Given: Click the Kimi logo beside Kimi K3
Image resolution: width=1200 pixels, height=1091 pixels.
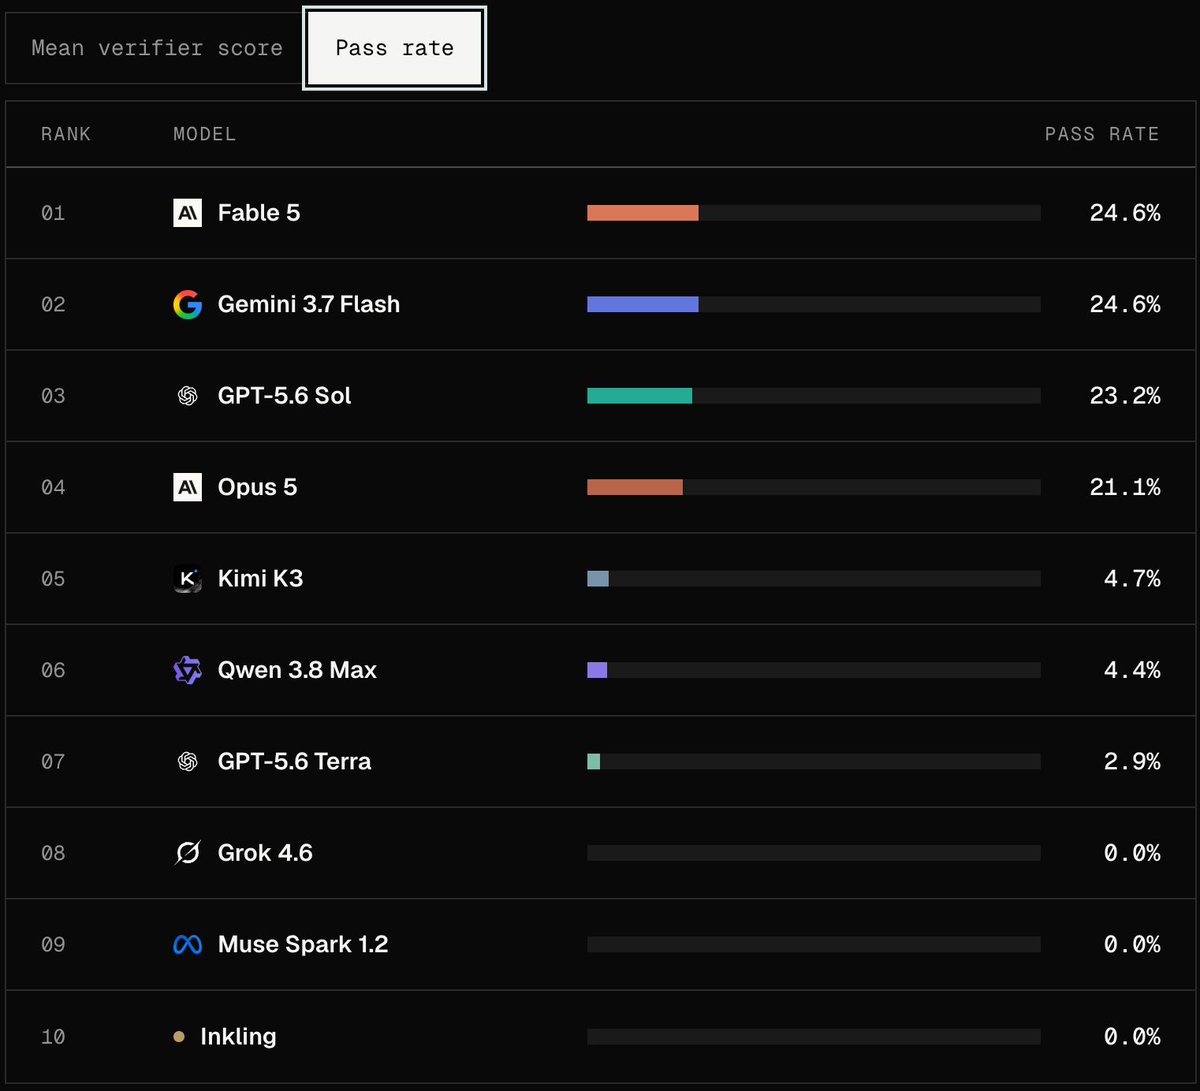Looking at the screenshot, I should [187, 579].
